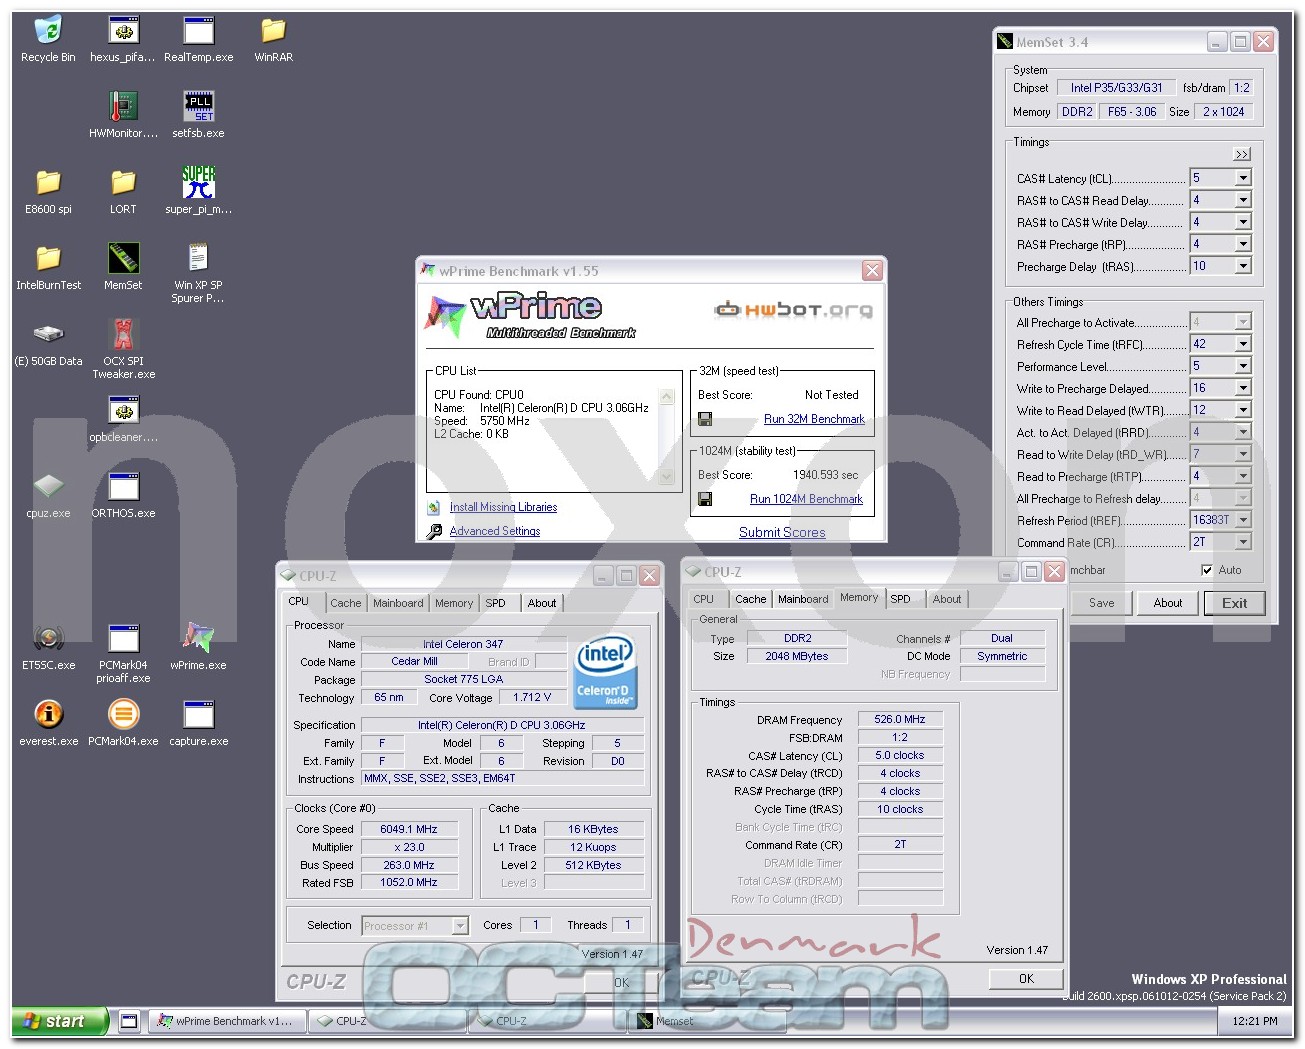Launch HWMonitor desktop shortcut
1305x1049 pixels.
(x=123, y=115)
